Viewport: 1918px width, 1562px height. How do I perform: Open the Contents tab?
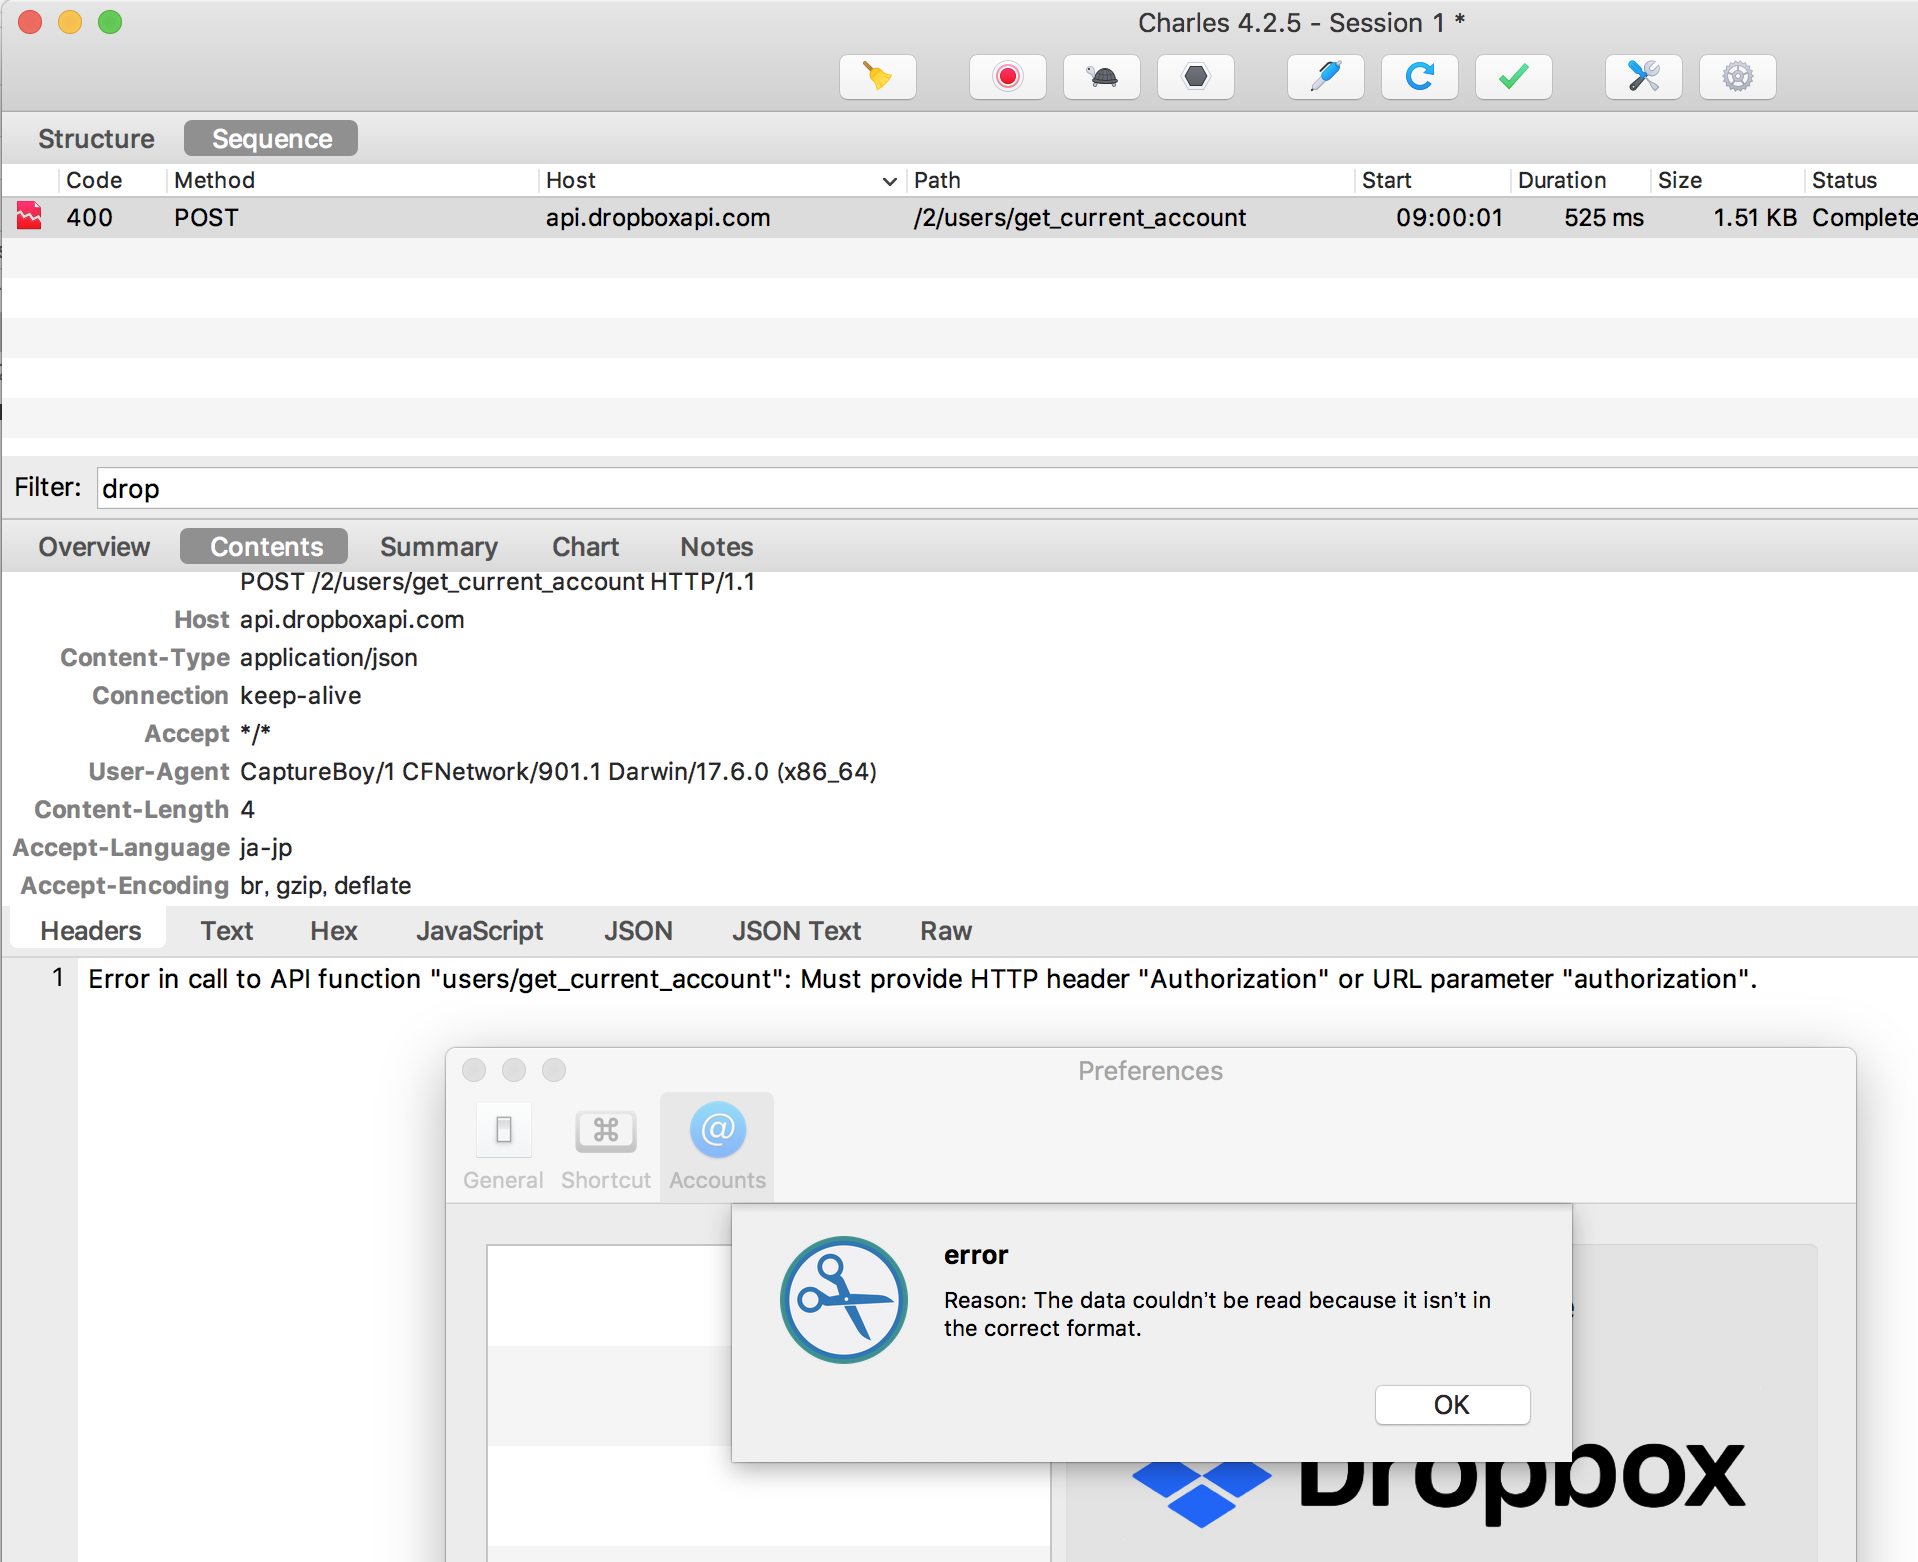[266, 546]
